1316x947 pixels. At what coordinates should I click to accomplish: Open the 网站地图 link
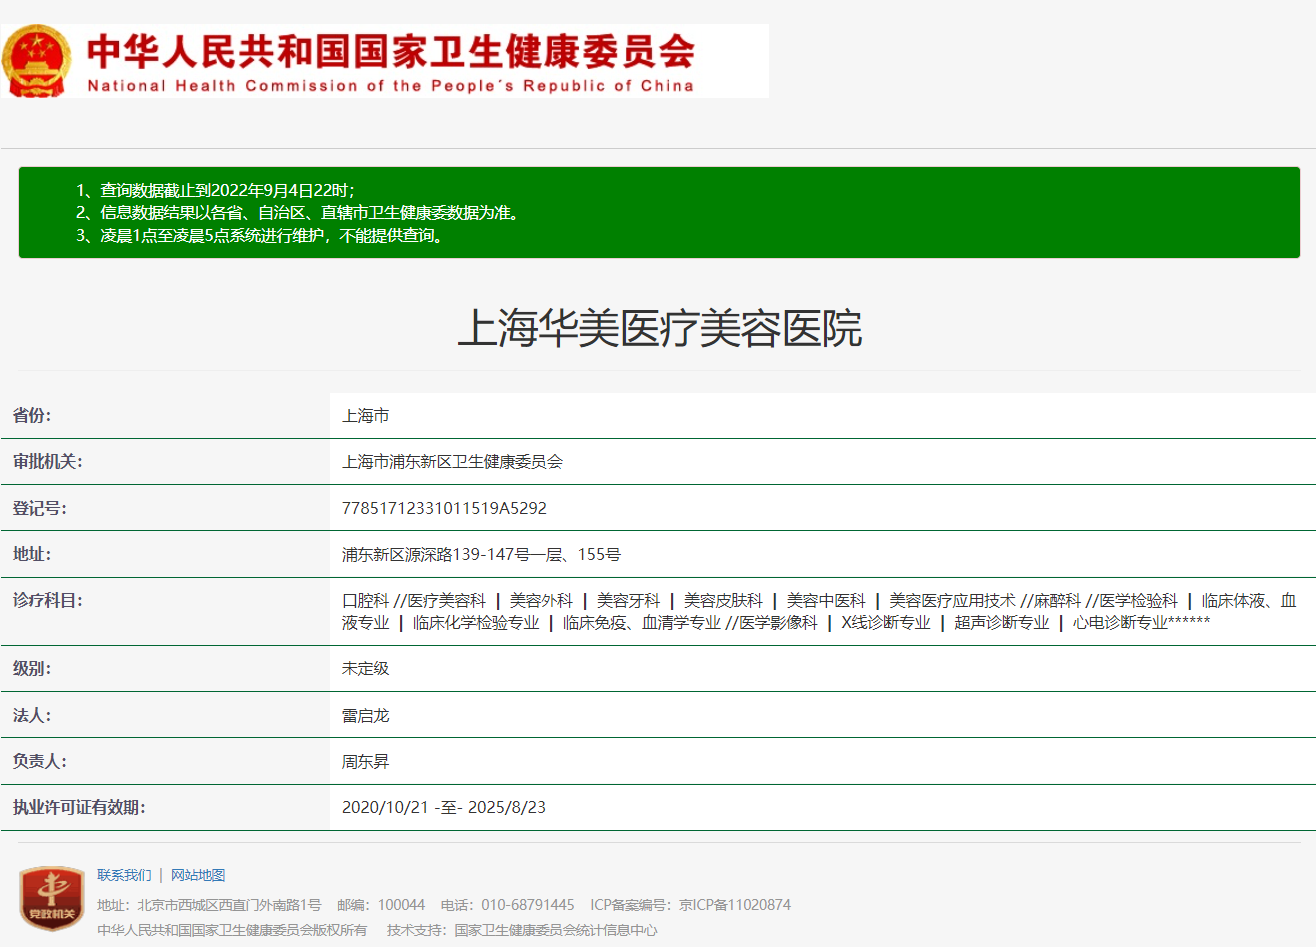(198, 875)
